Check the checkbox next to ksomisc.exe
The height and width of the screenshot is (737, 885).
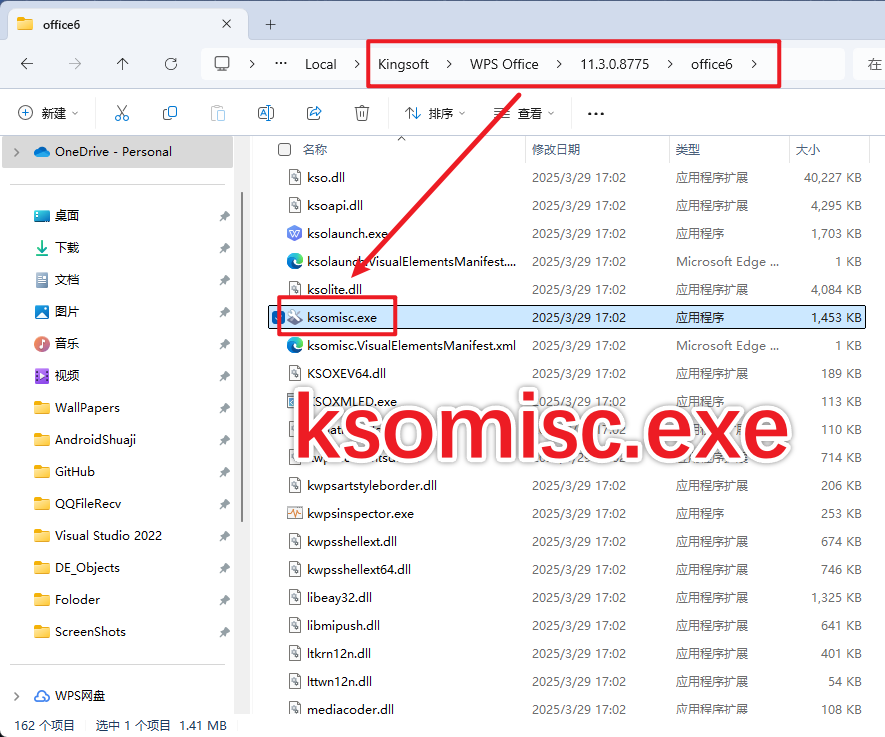(x=278, y=317)
